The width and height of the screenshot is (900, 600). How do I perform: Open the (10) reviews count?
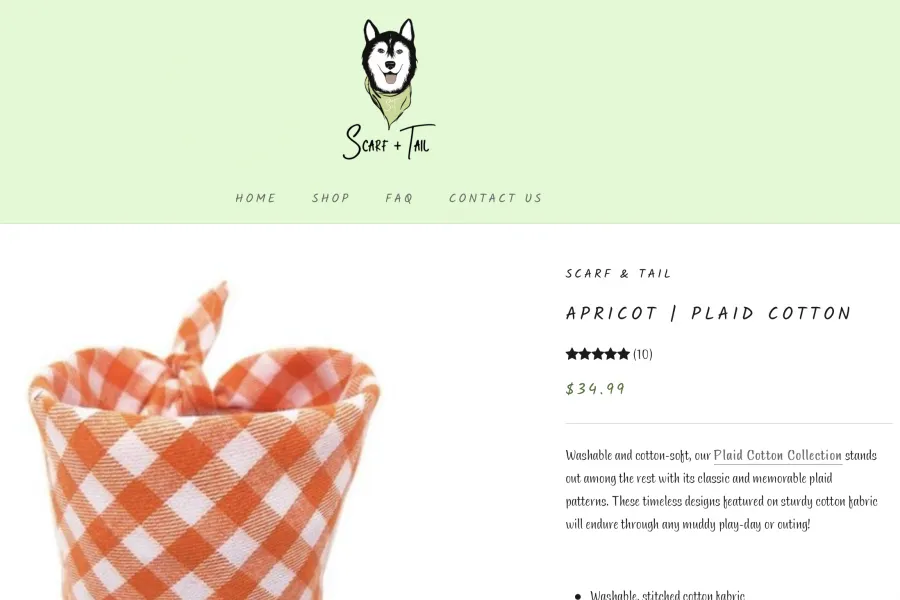click(x=643, y=354)
